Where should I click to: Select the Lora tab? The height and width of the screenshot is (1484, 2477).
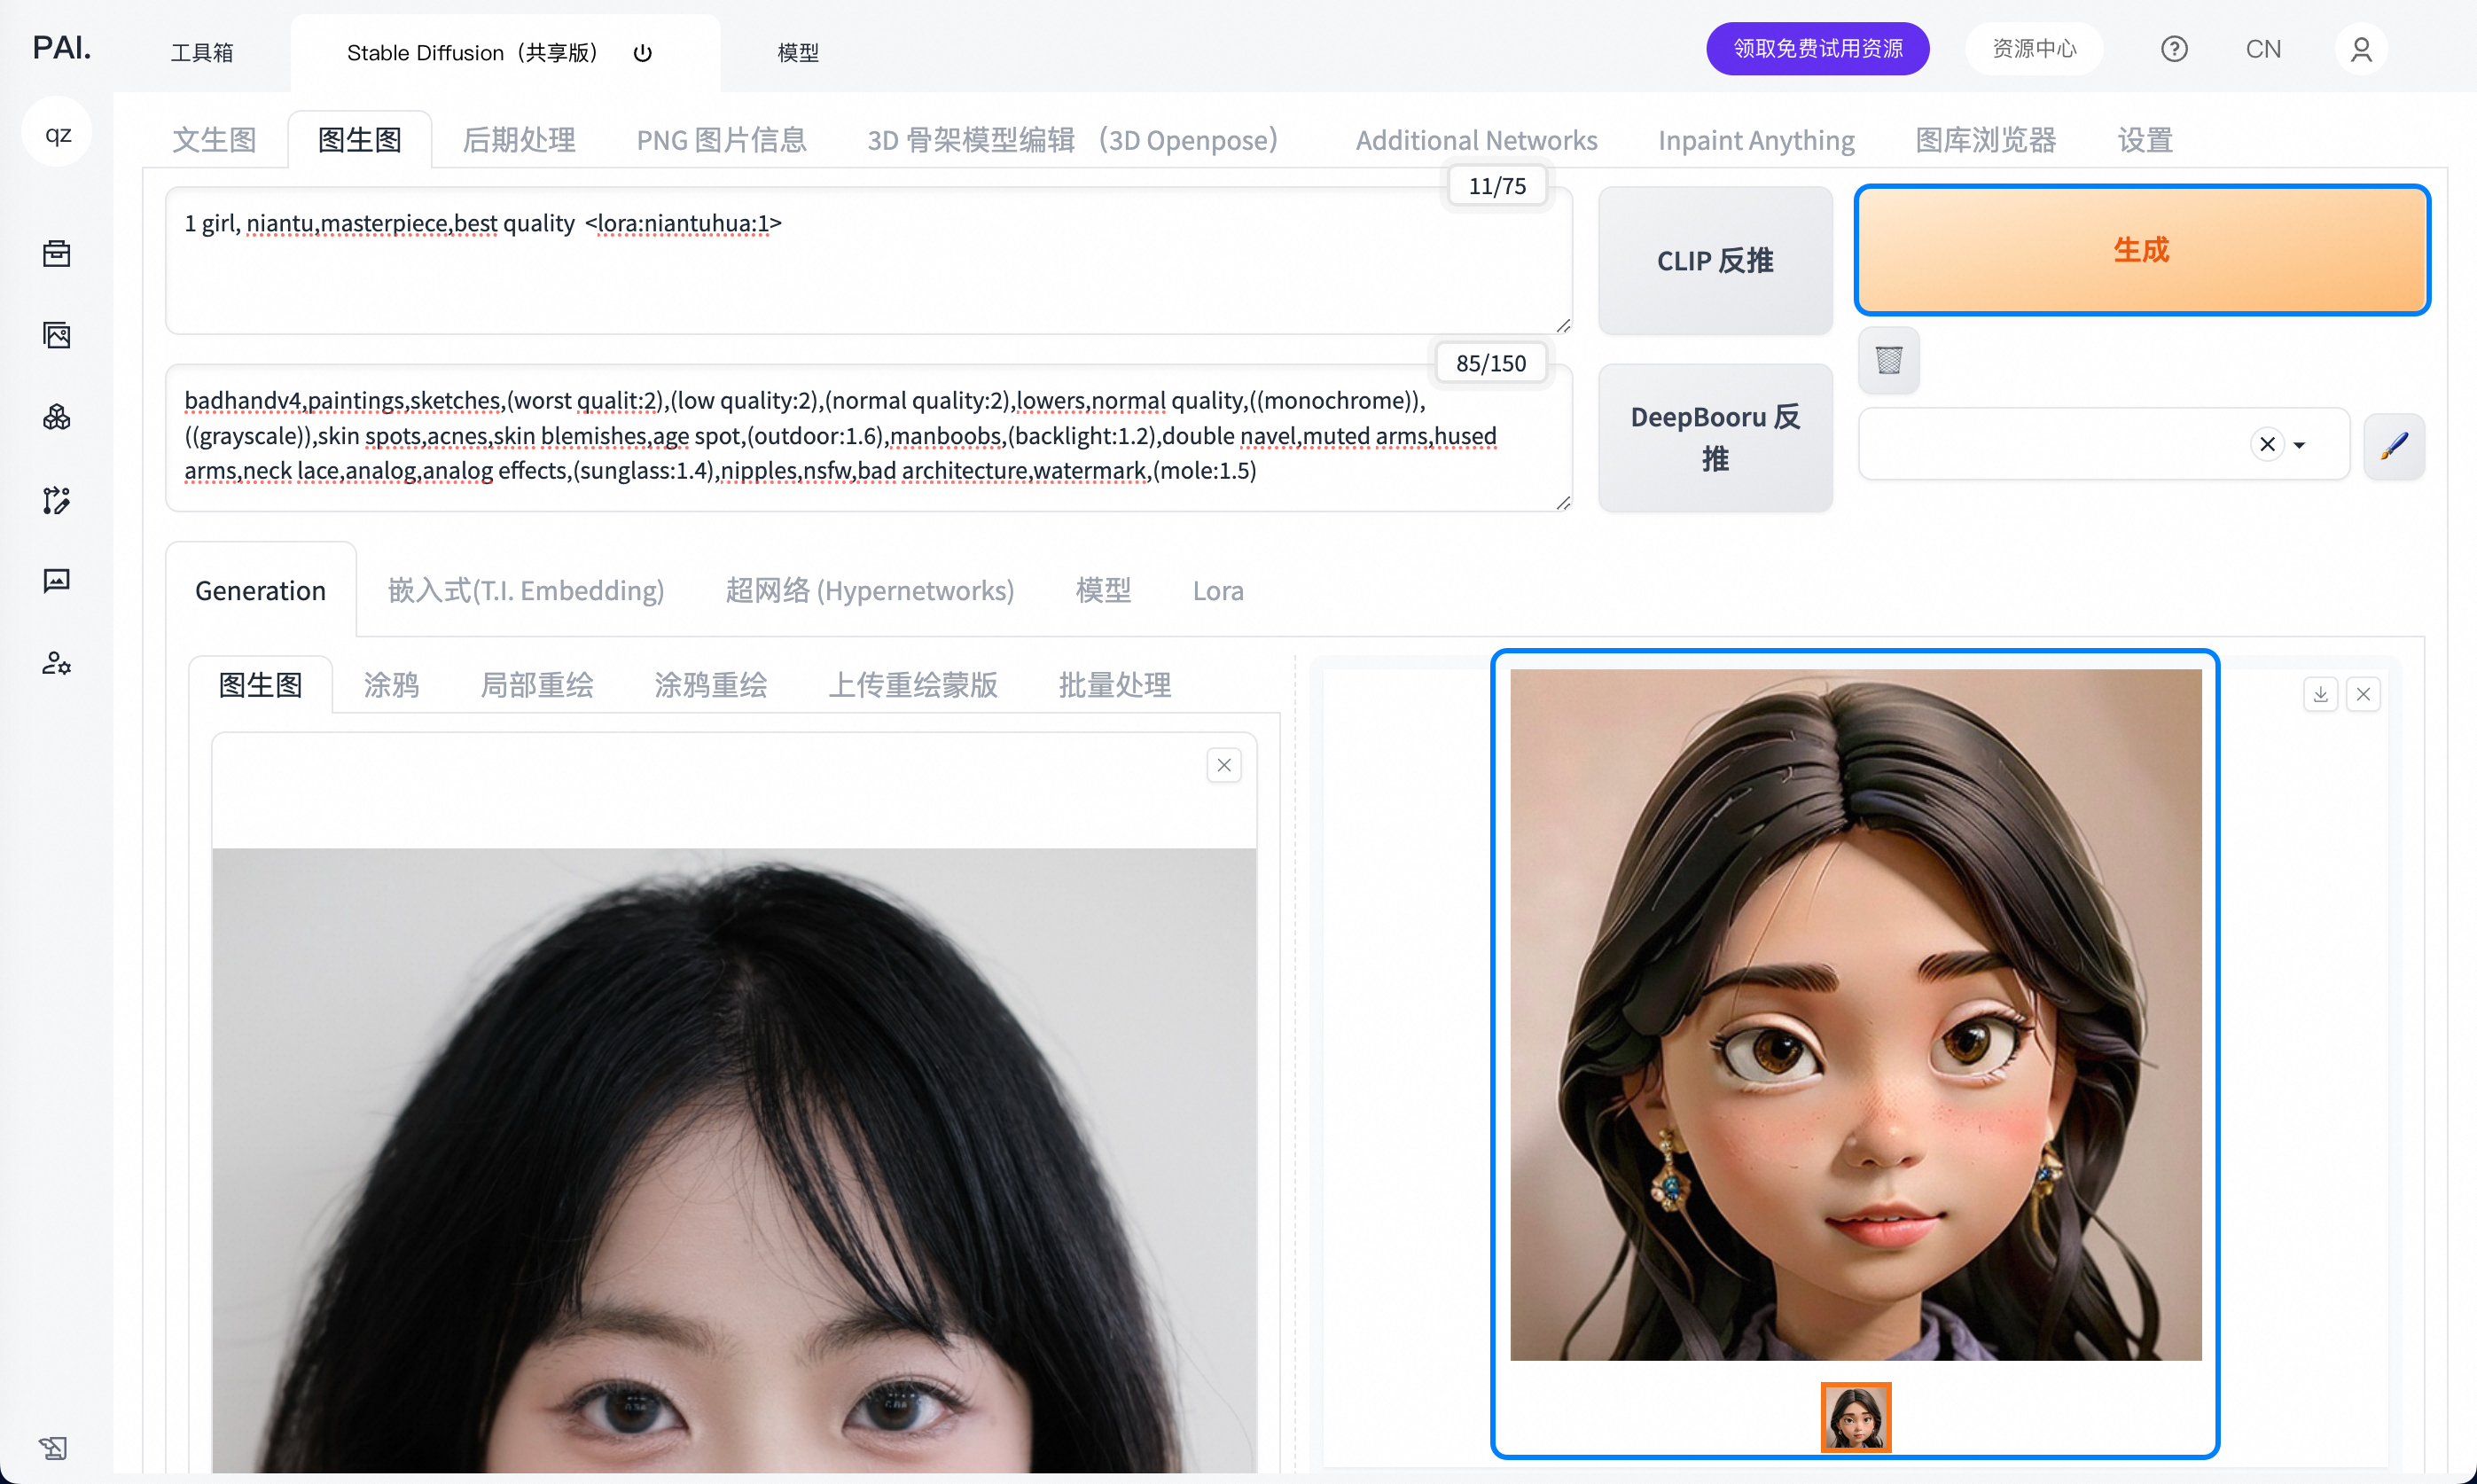(1217, 591)
